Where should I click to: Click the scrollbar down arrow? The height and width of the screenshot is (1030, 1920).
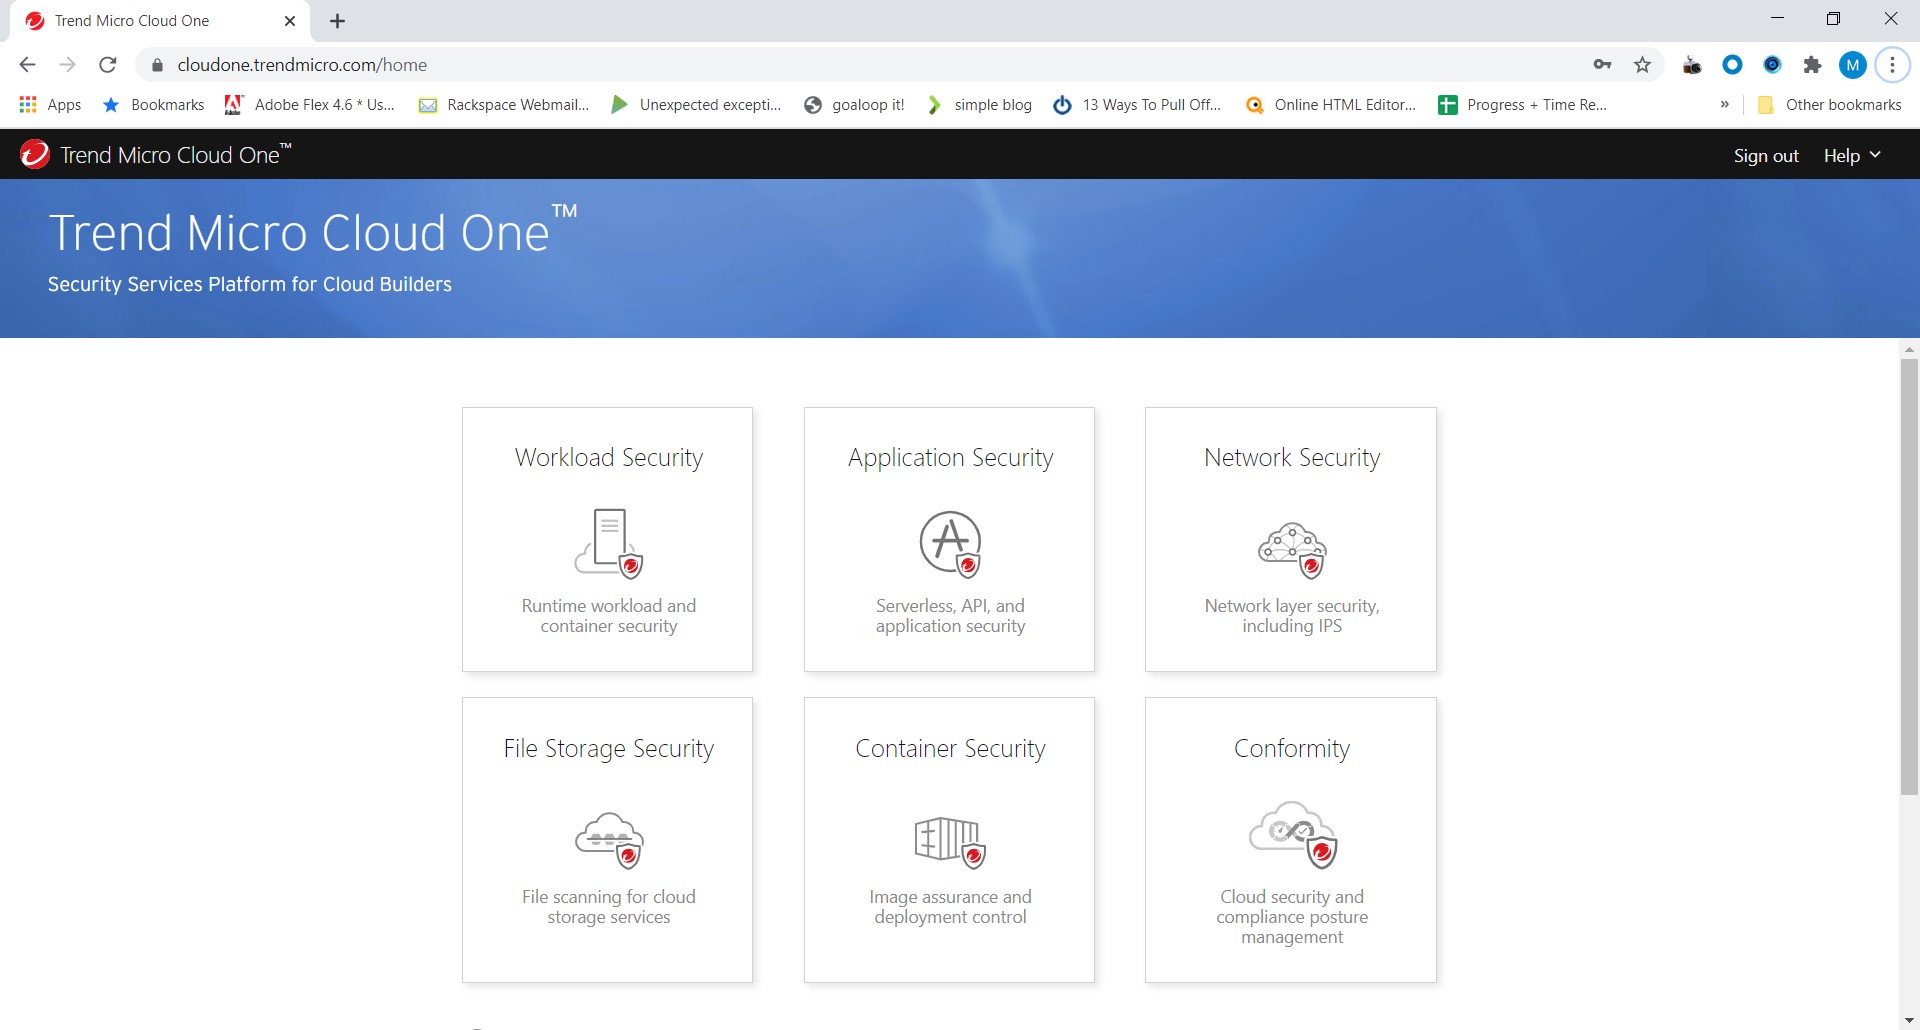[x=1909, y=1021]
